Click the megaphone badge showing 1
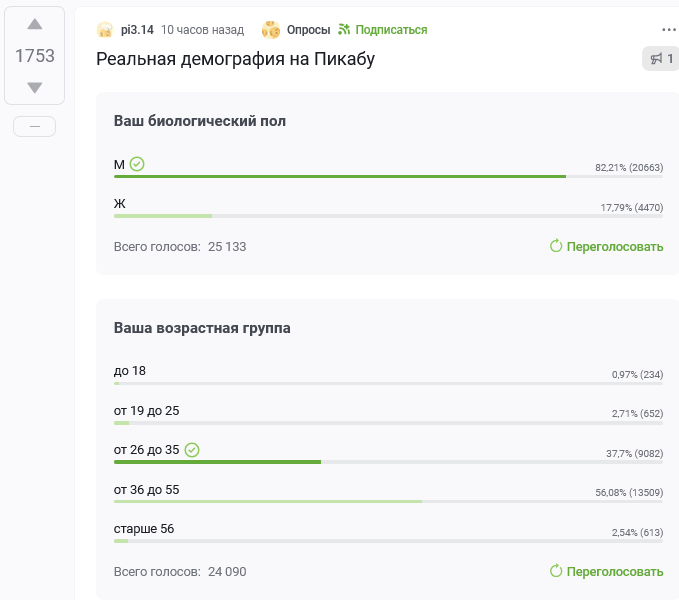679x600 pixels. [662, 59]
